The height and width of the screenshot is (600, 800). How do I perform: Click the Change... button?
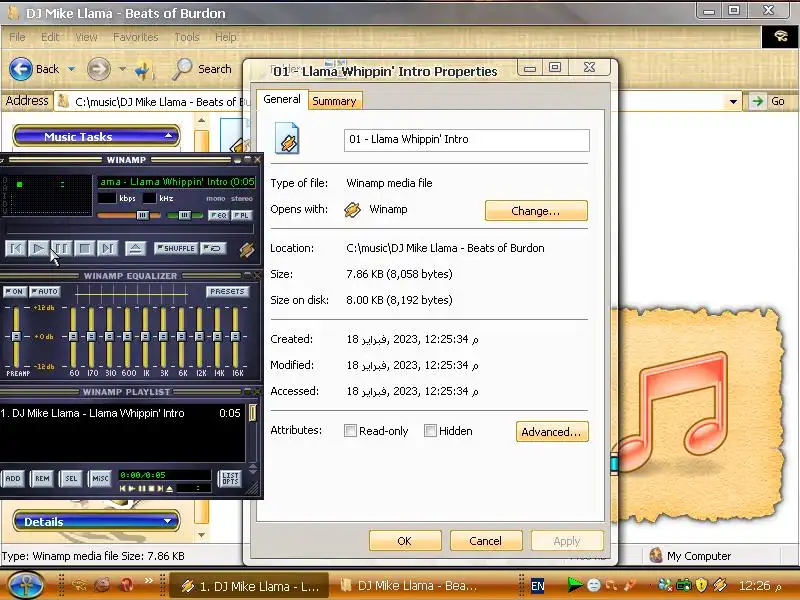536,211
